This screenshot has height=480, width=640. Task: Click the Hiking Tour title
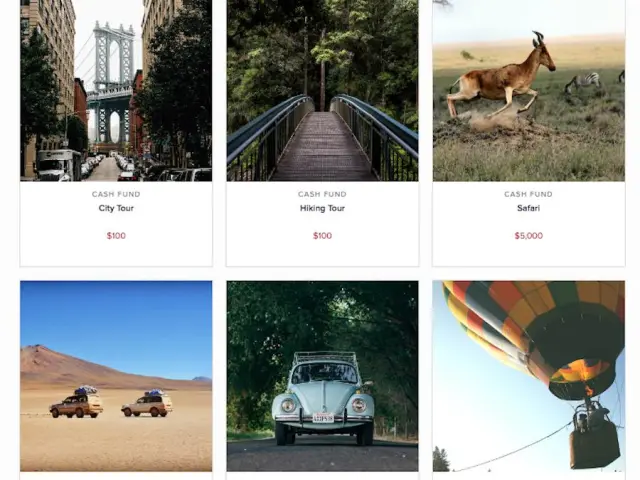click(x=322, y=208)
